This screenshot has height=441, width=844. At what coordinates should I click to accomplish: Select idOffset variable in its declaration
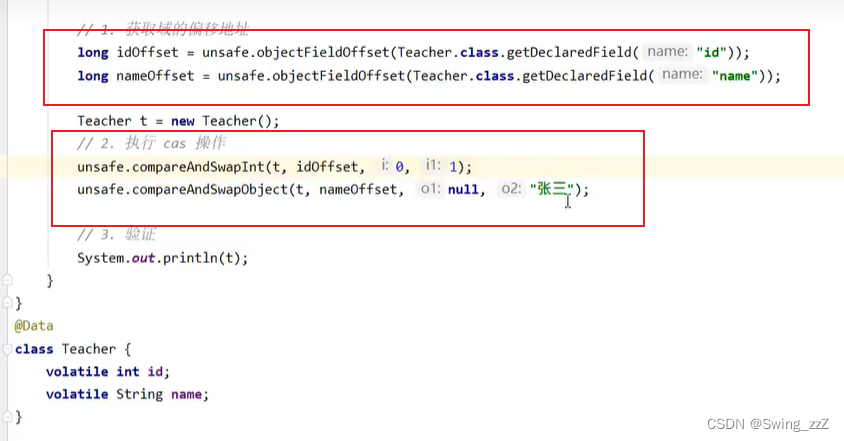pyautogui.click(x=147, y=52)
